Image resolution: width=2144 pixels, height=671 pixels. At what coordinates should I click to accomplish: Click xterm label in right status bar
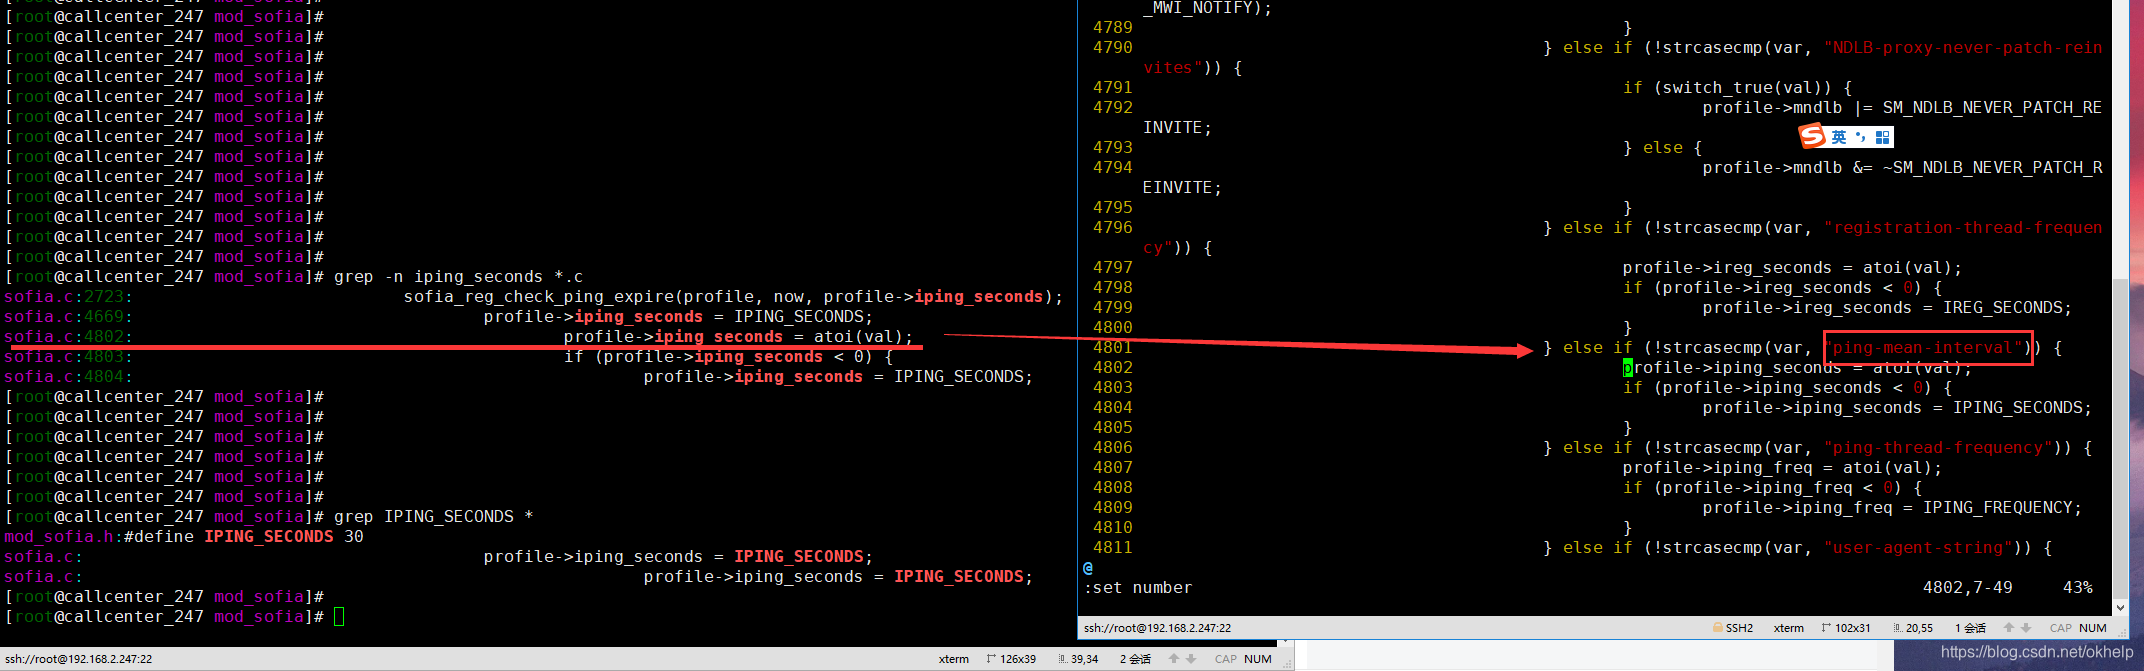coord(1788,628)
